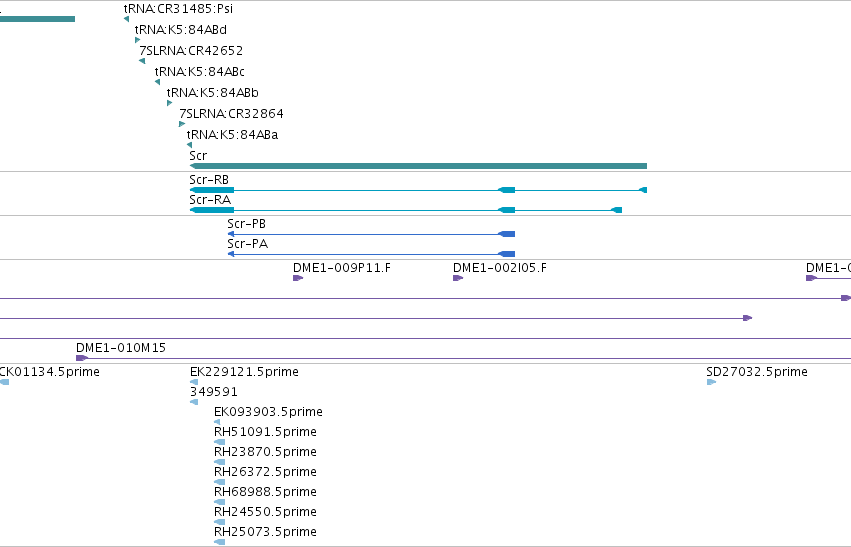This screenshot has width=851, height=547.
Task: Select the long Scr gene bar
Action: point(418,166)
